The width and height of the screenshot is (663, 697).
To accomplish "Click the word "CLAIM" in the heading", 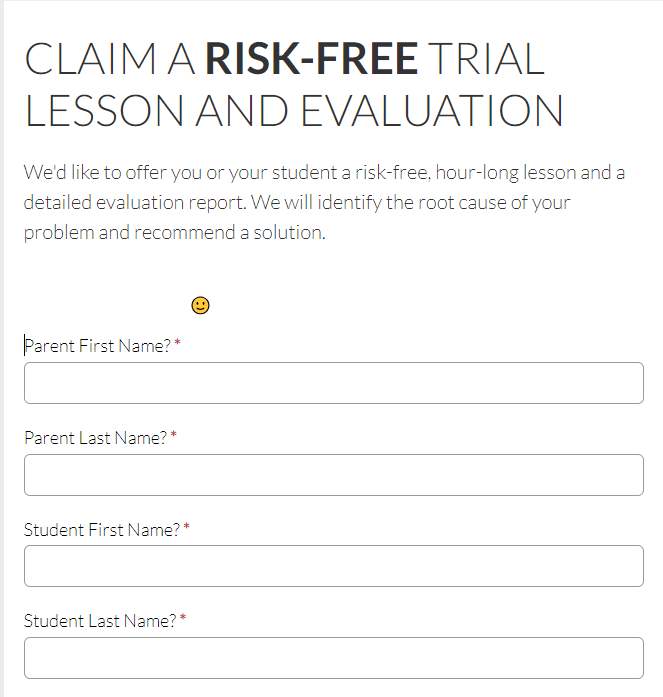I will [90, 59].
